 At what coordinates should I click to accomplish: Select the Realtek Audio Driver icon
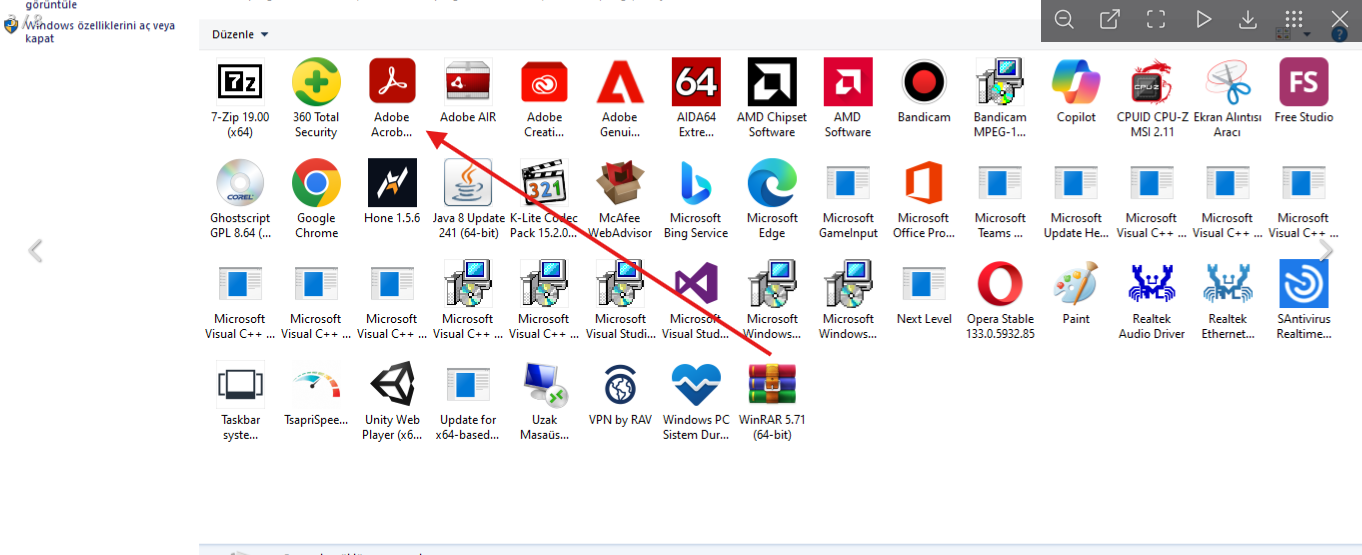pos(1152,284)
